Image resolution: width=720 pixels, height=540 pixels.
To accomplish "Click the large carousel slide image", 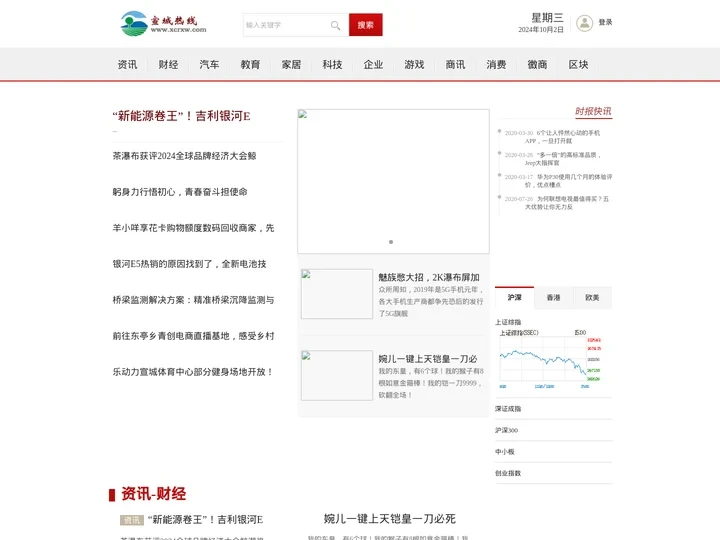I will pyautogui.click(x=394, y=181).
